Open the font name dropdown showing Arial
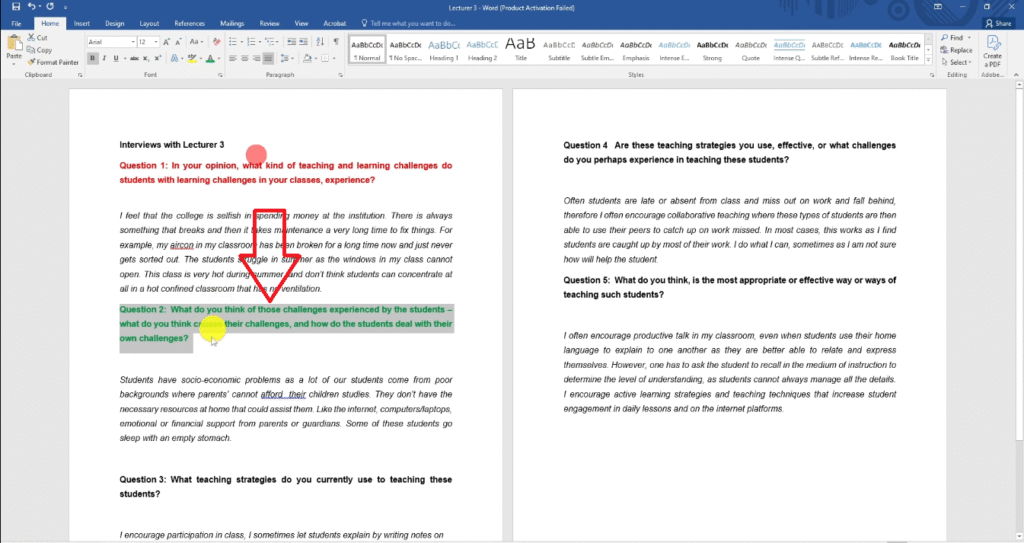Image resolution: width=1024 pixels, height=543 pixels. (110, 42)
